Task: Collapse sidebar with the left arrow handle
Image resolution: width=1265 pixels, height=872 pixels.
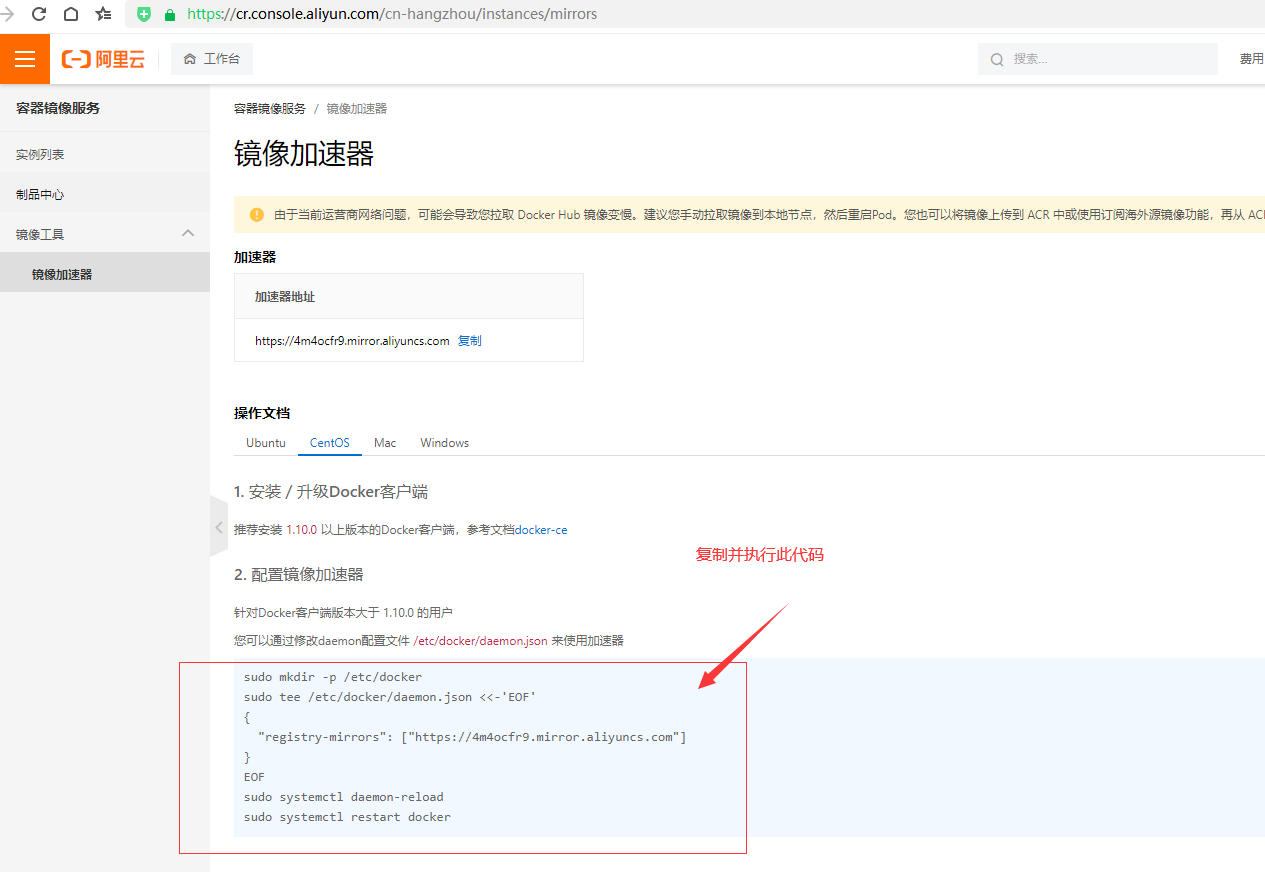Action: (218, 527)
